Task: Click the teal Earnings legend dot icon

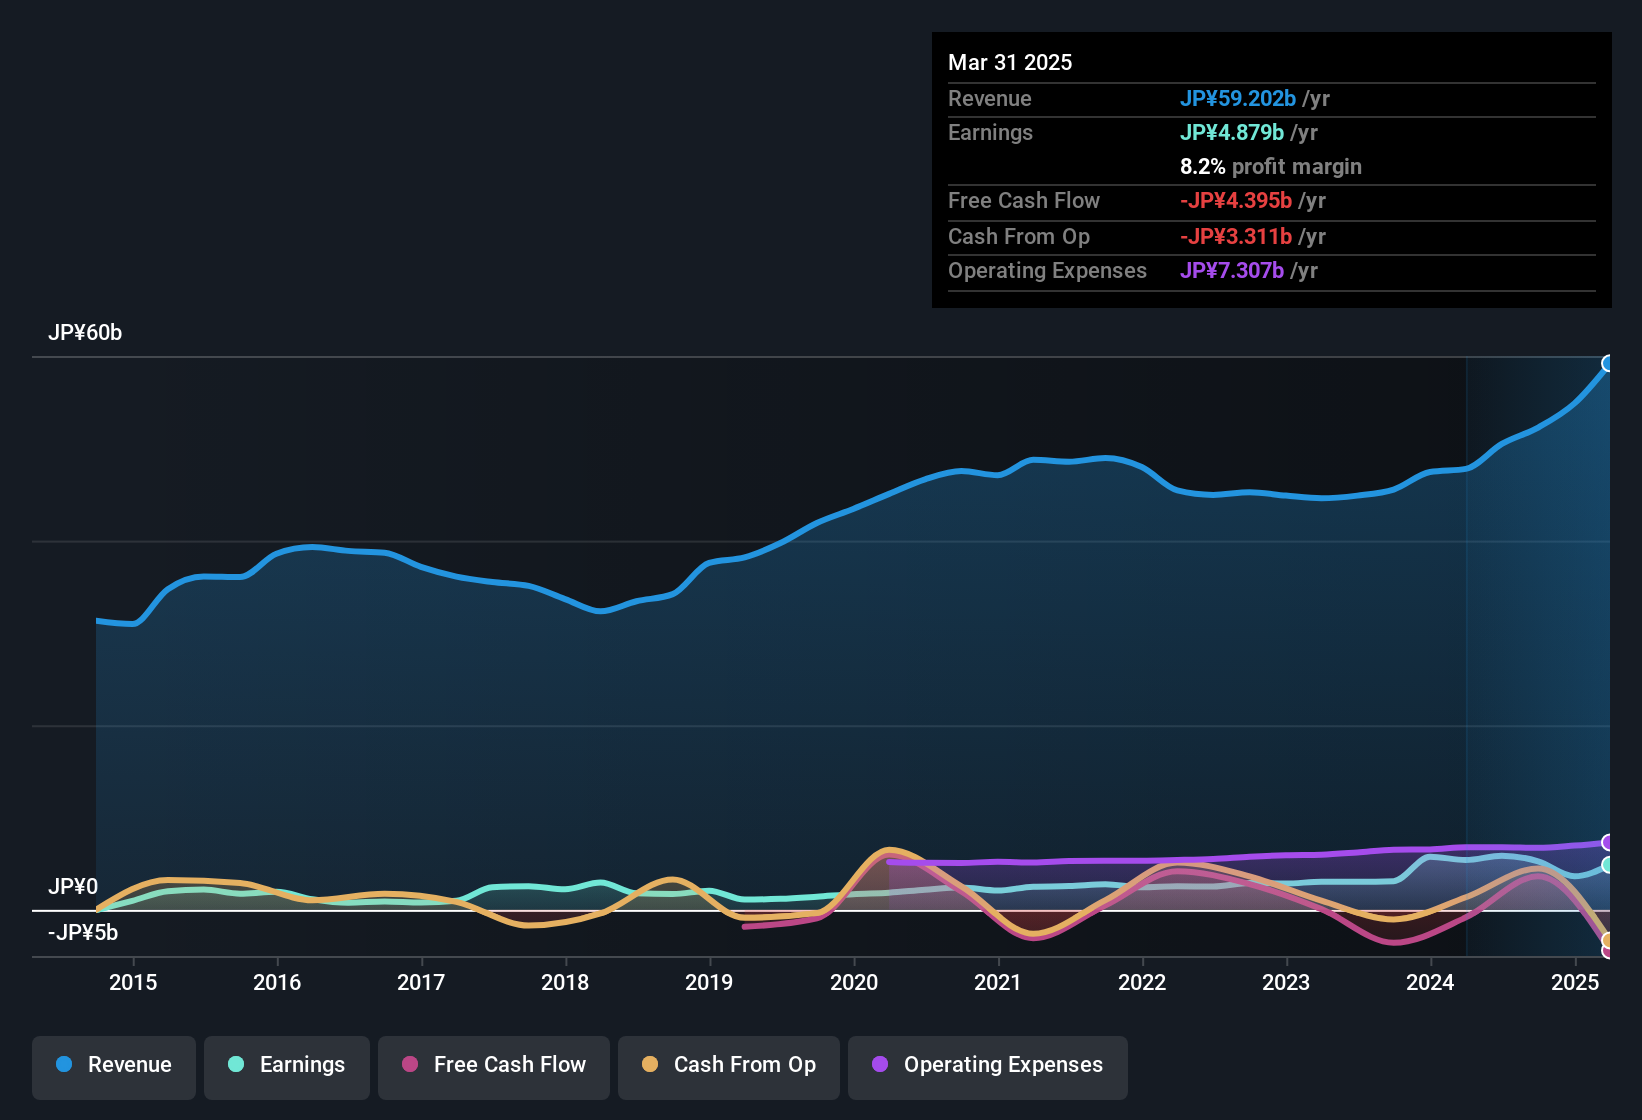Action: [x=236, y=1064]
